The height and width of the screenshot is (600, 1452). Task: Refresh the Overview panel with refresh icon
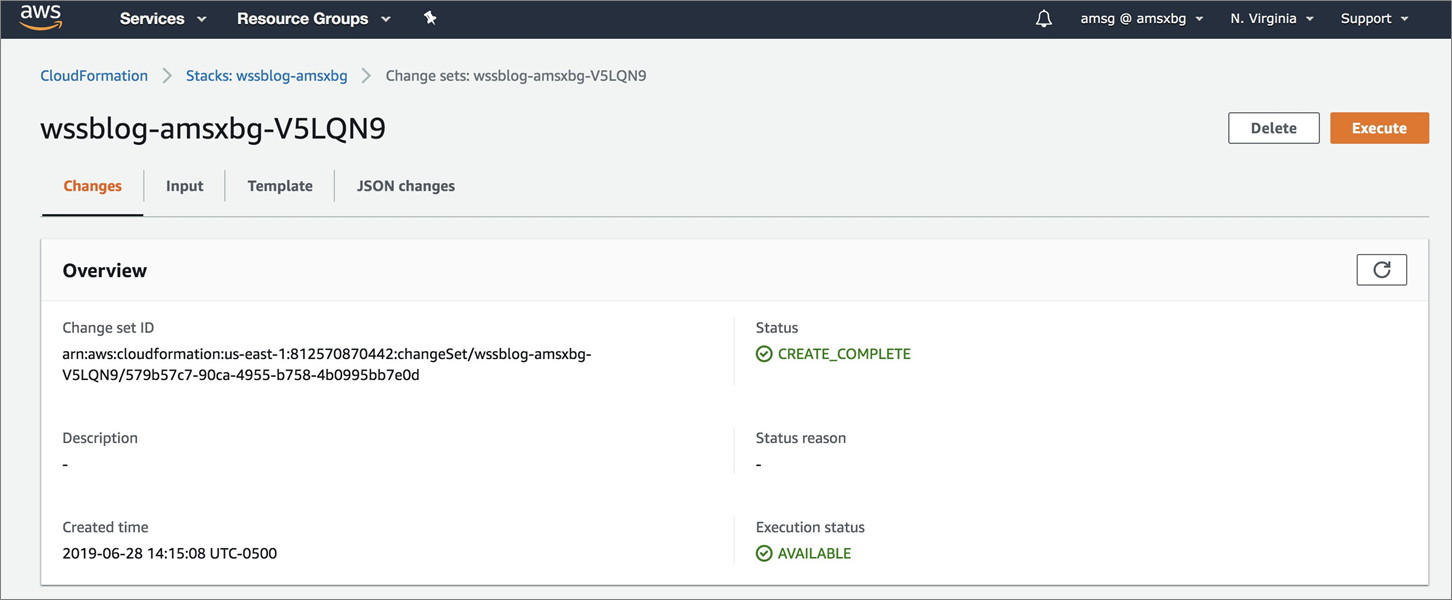pos(1382,270)
